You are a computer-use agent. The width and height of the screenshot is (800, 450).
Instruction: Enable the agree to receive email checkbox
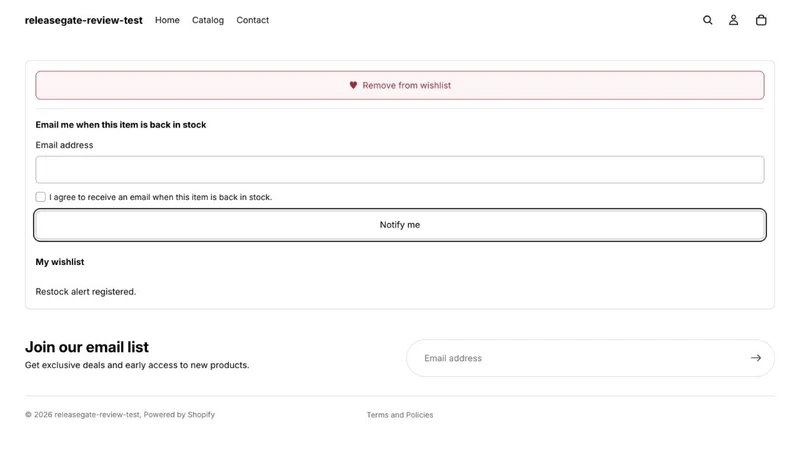pyautogui.click(x=40, y=197)
